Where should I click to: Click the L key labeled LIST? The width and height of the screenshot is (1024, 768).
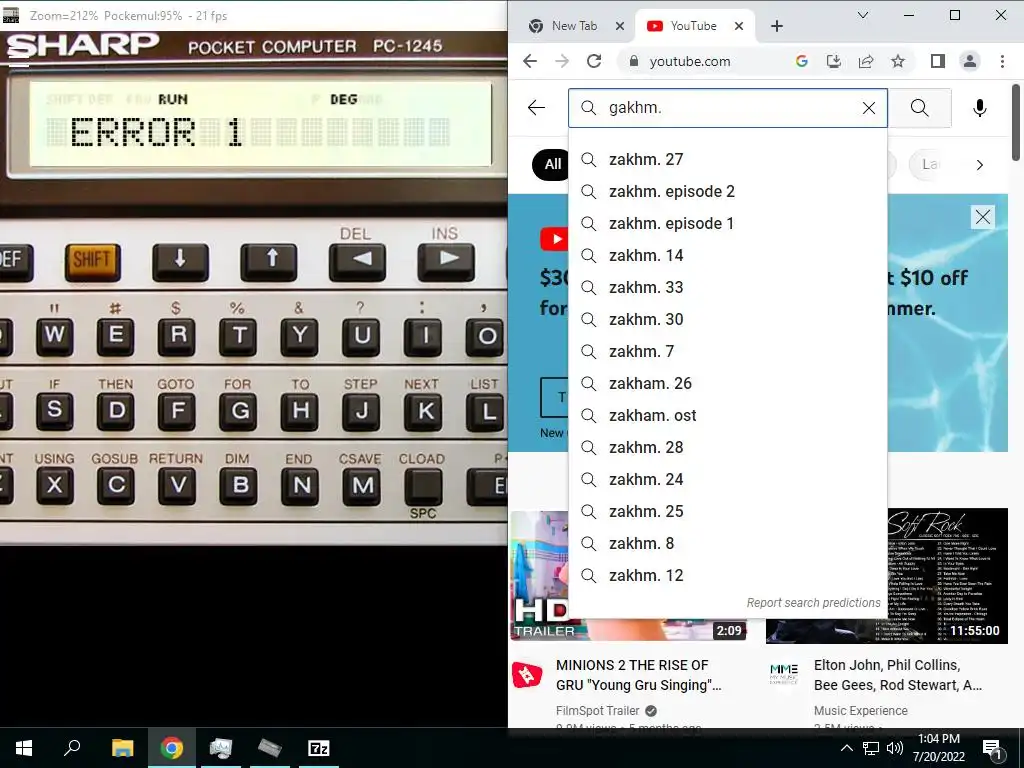486,411
